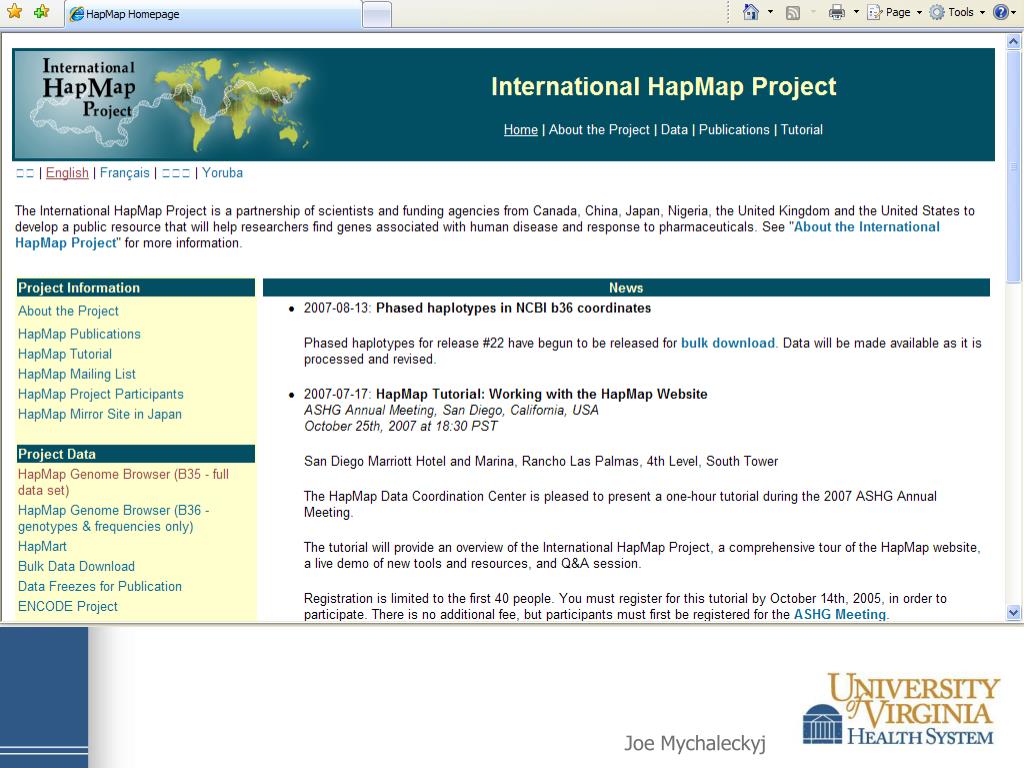Click the Japanese language link before Yoruba
The width and height of the screenshot is (1024, 768).
click(x=176, y=173)
